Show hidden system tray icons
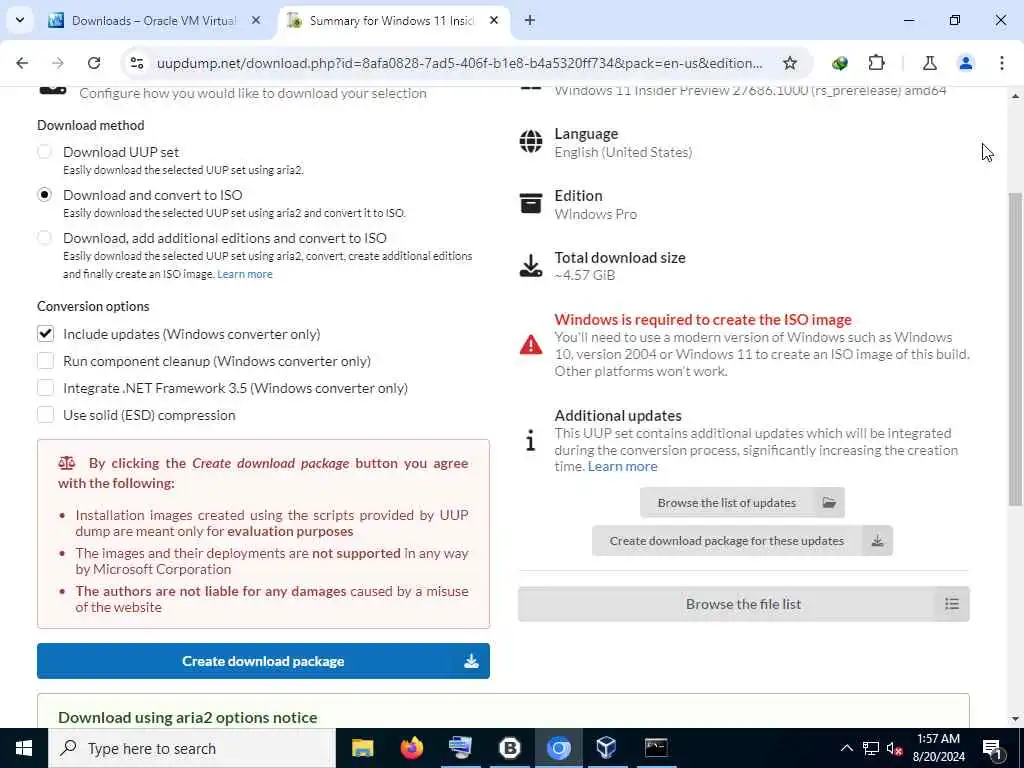 click(846, 748)
